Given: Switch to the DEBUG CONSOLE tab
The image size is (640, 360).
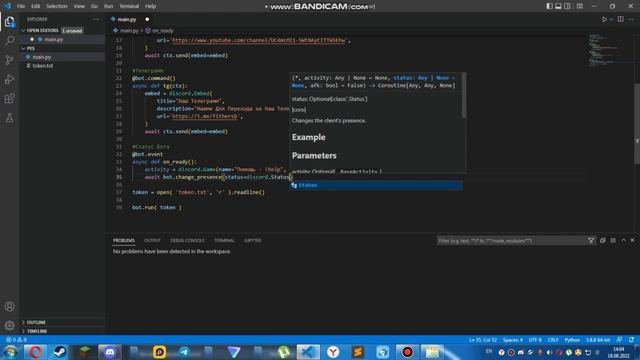Looking at the screenshot, I should pos(187,240).
